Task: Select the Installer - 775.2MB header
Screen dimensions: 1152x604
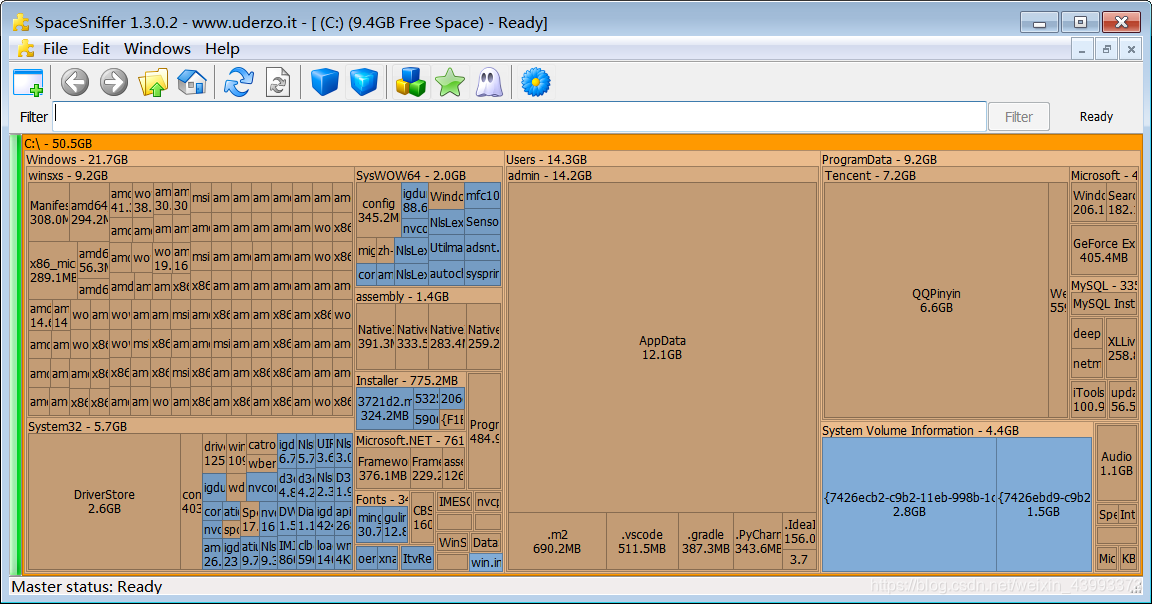Action: pos(411,381)
